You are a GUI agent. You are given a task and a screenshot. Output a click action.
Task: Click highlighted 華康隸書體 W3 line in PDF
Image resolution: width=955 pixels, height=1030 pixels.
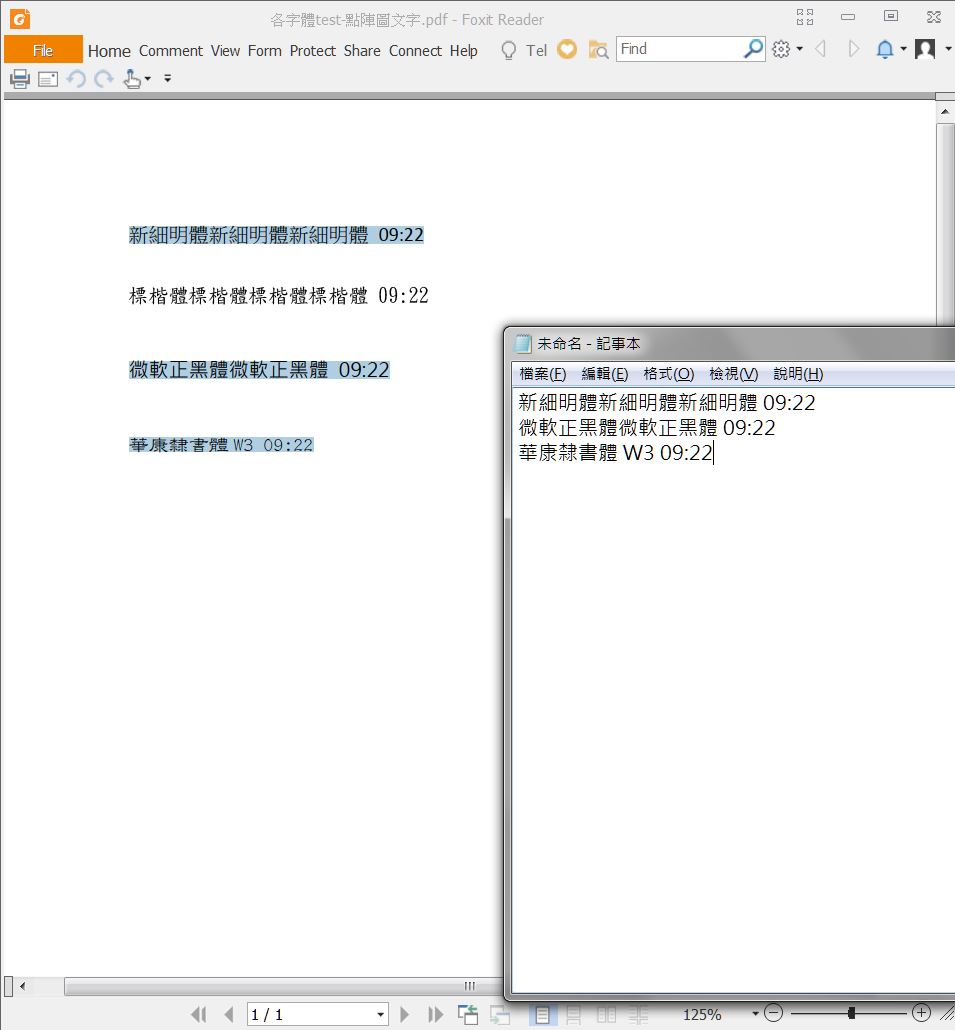point(221,445)
